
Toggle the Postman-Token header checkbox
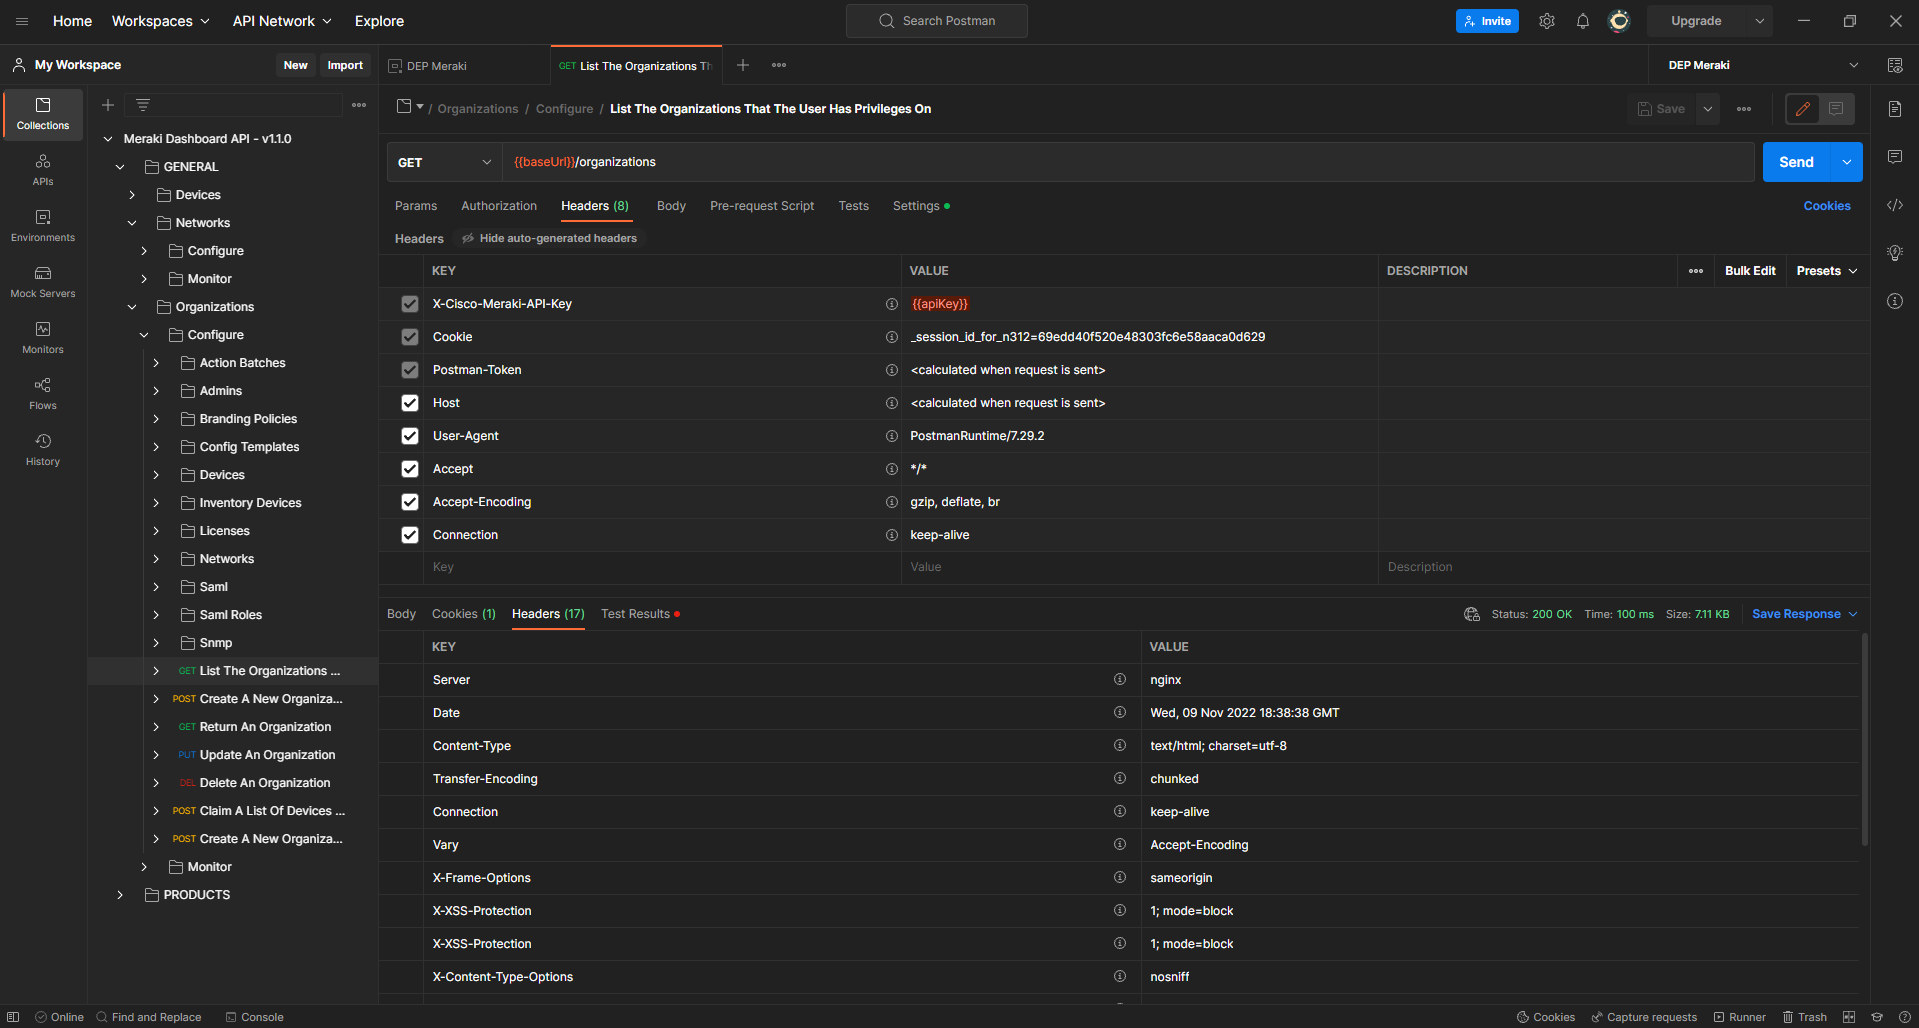coord(410,370)
